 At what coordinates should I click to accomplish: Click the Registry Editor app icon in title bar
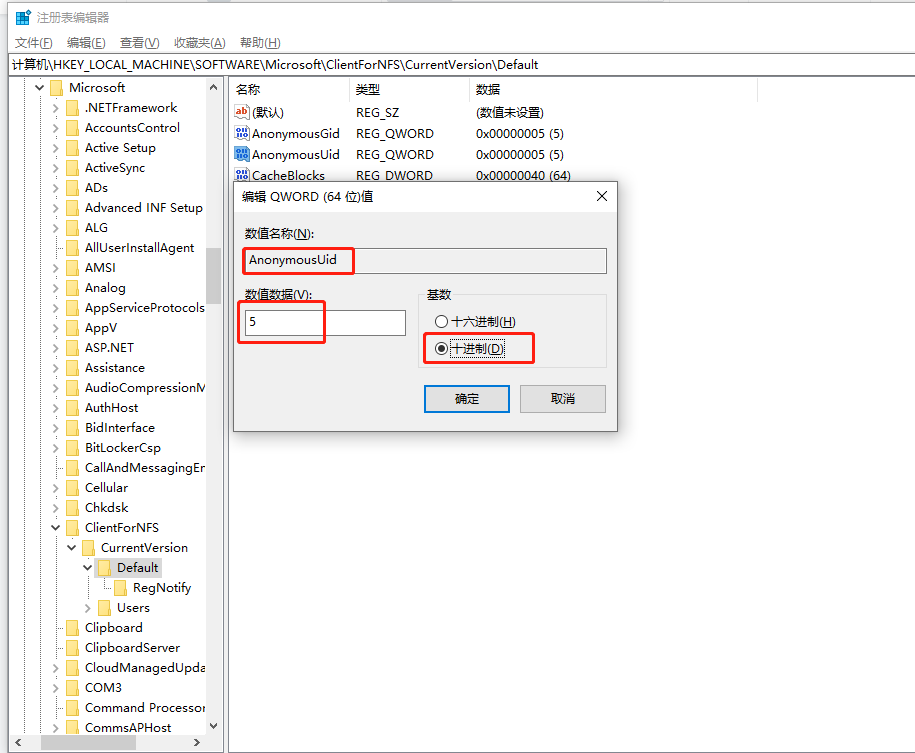click(23, 18)
